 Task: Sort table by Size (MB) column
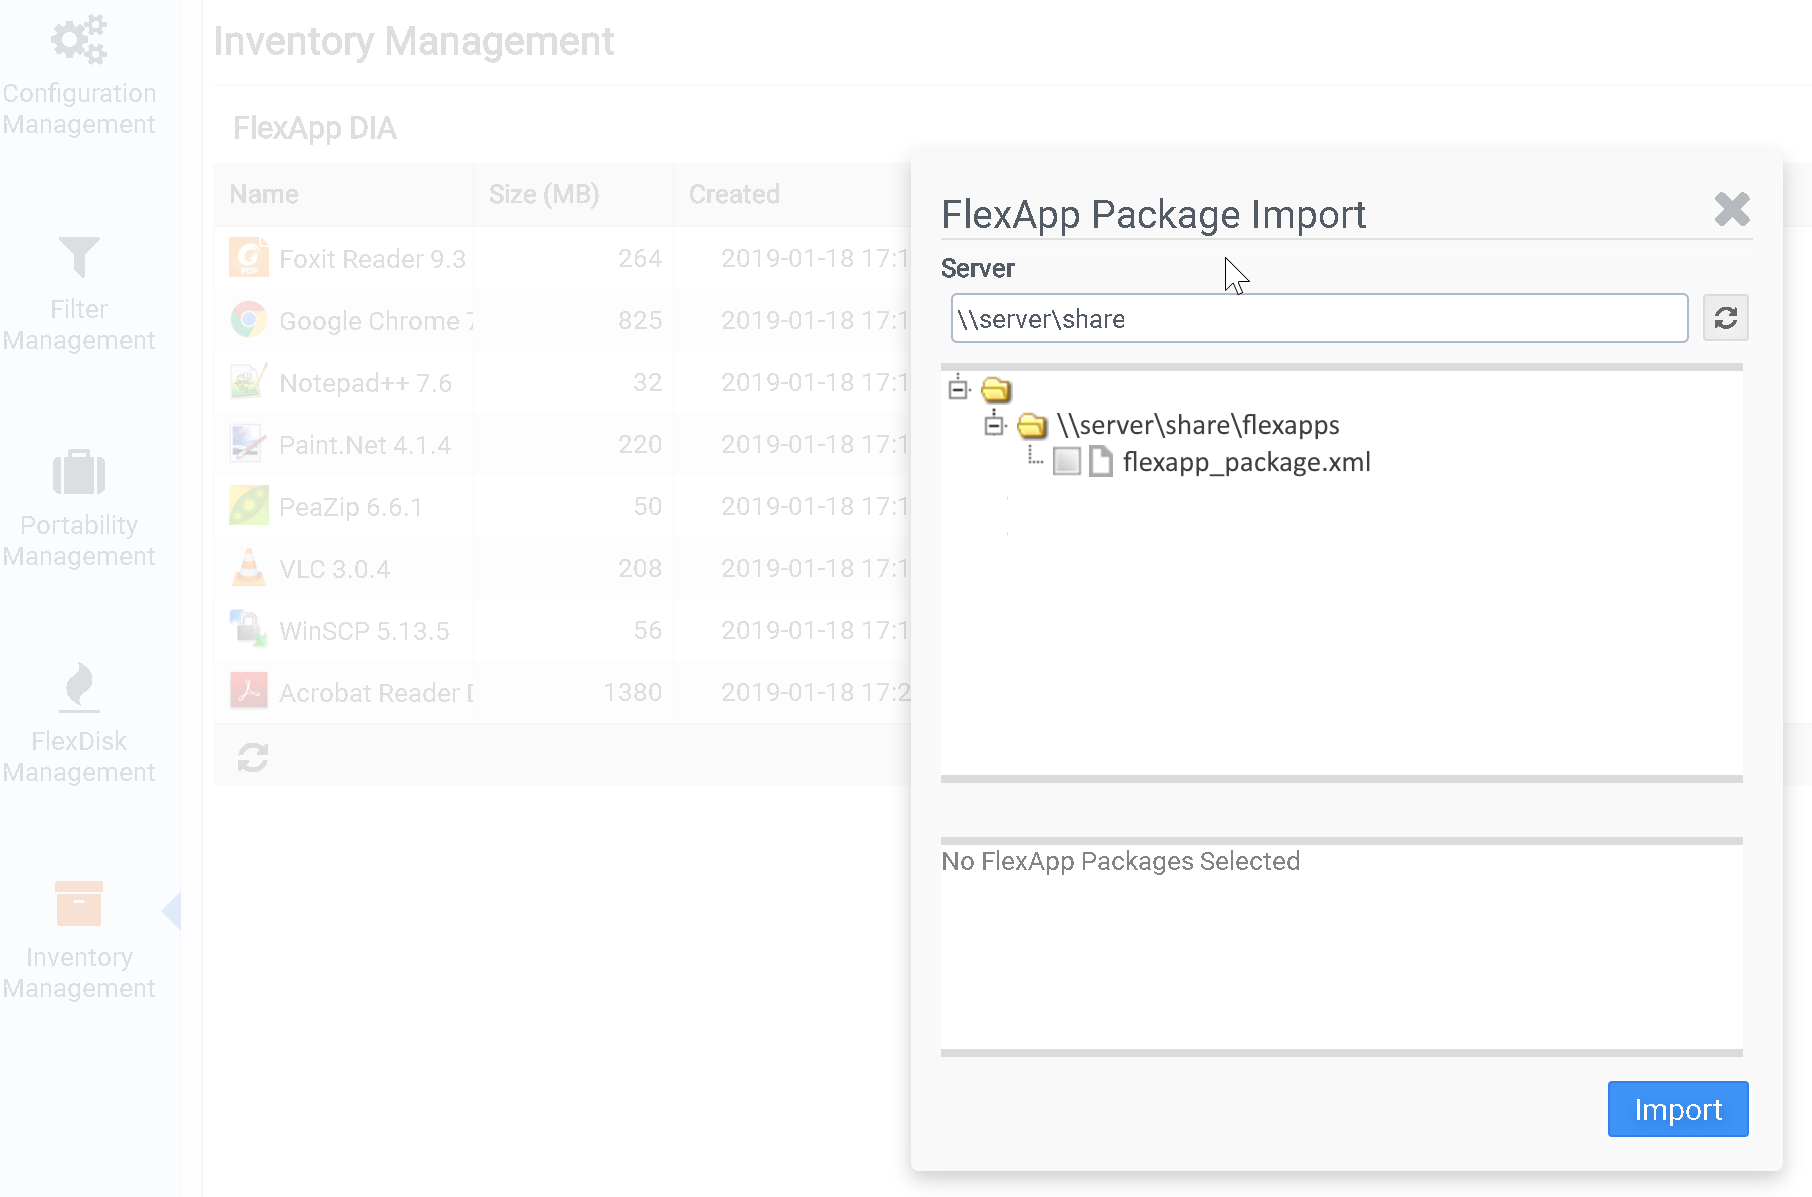click(544, 194)
